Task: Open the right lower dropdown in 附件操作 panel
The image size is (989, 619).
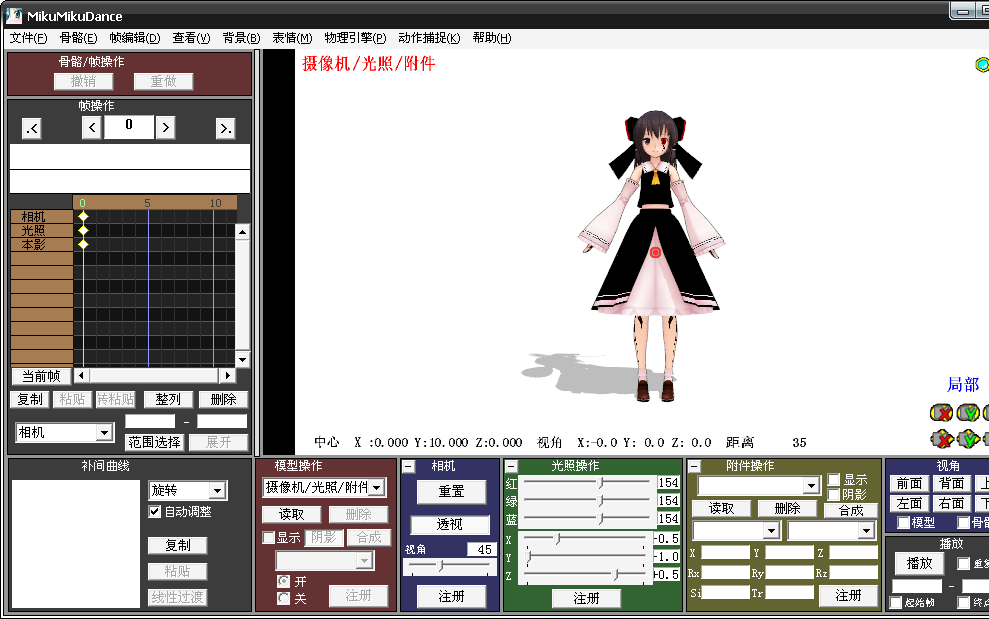Action: click(x=866, y=531)
